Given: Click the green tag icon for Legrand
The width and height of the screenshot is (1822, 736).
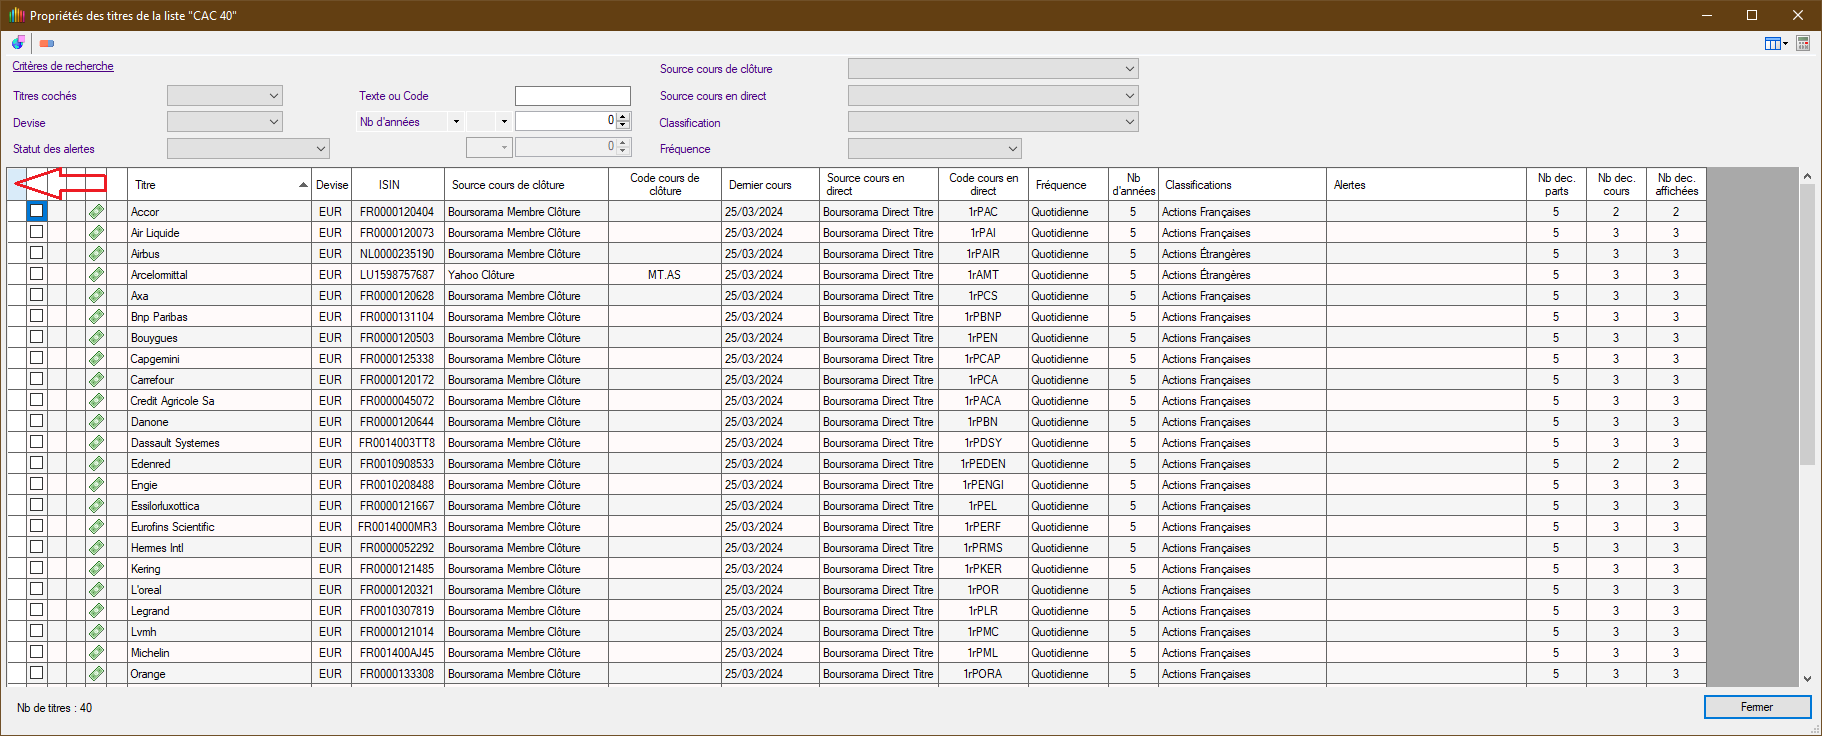Looking at the screenshot, I should 96,611.
